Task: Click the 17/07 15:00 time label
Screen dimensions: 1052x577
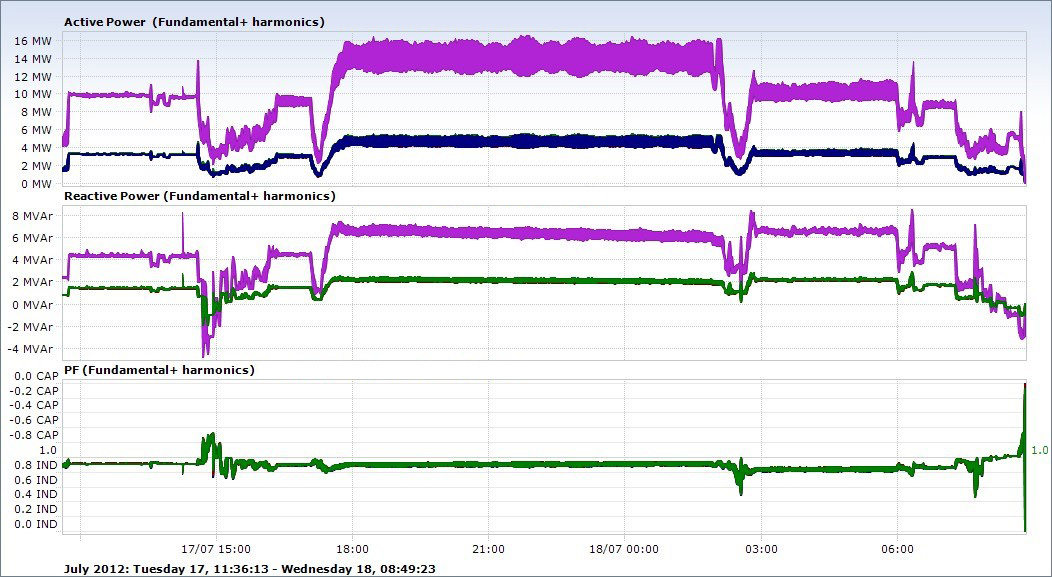Action: [216, 549]
